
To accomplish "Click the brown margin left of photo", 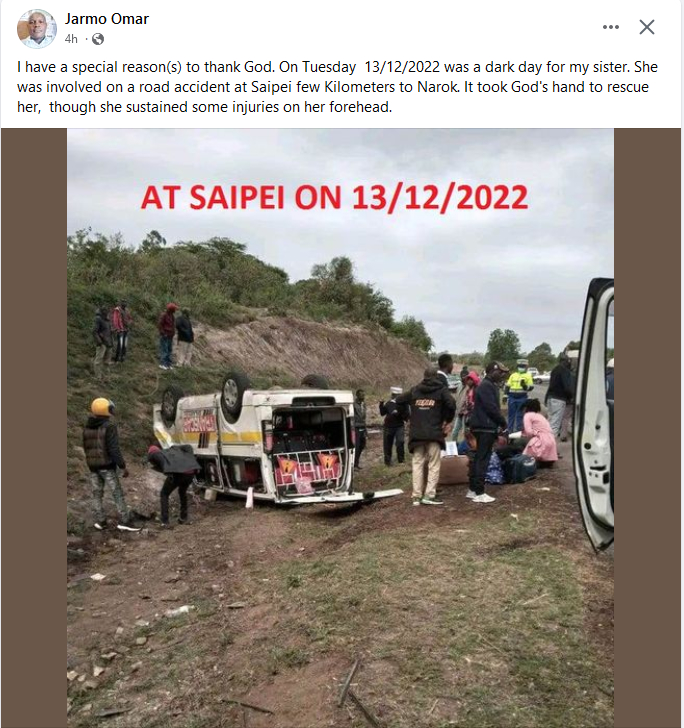I will coord(34,428).
